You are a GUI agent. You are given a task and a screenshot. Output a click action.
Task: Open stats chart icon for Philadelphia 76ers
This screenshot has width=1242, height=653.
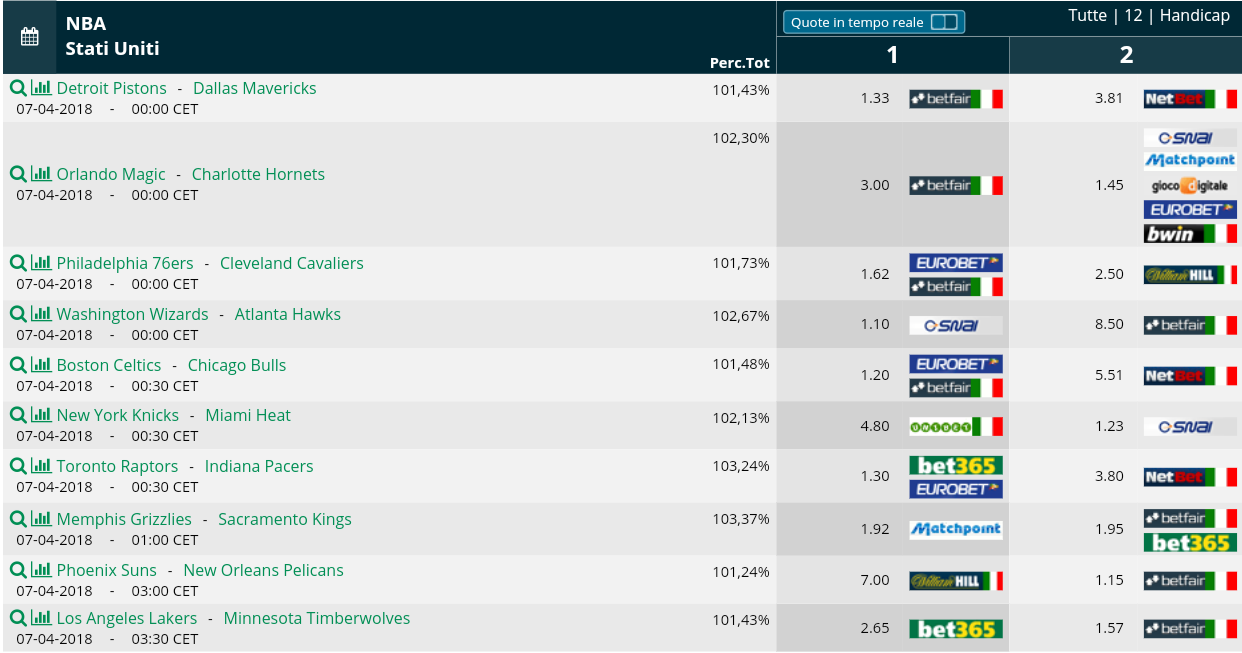click(x=41, y=263)
